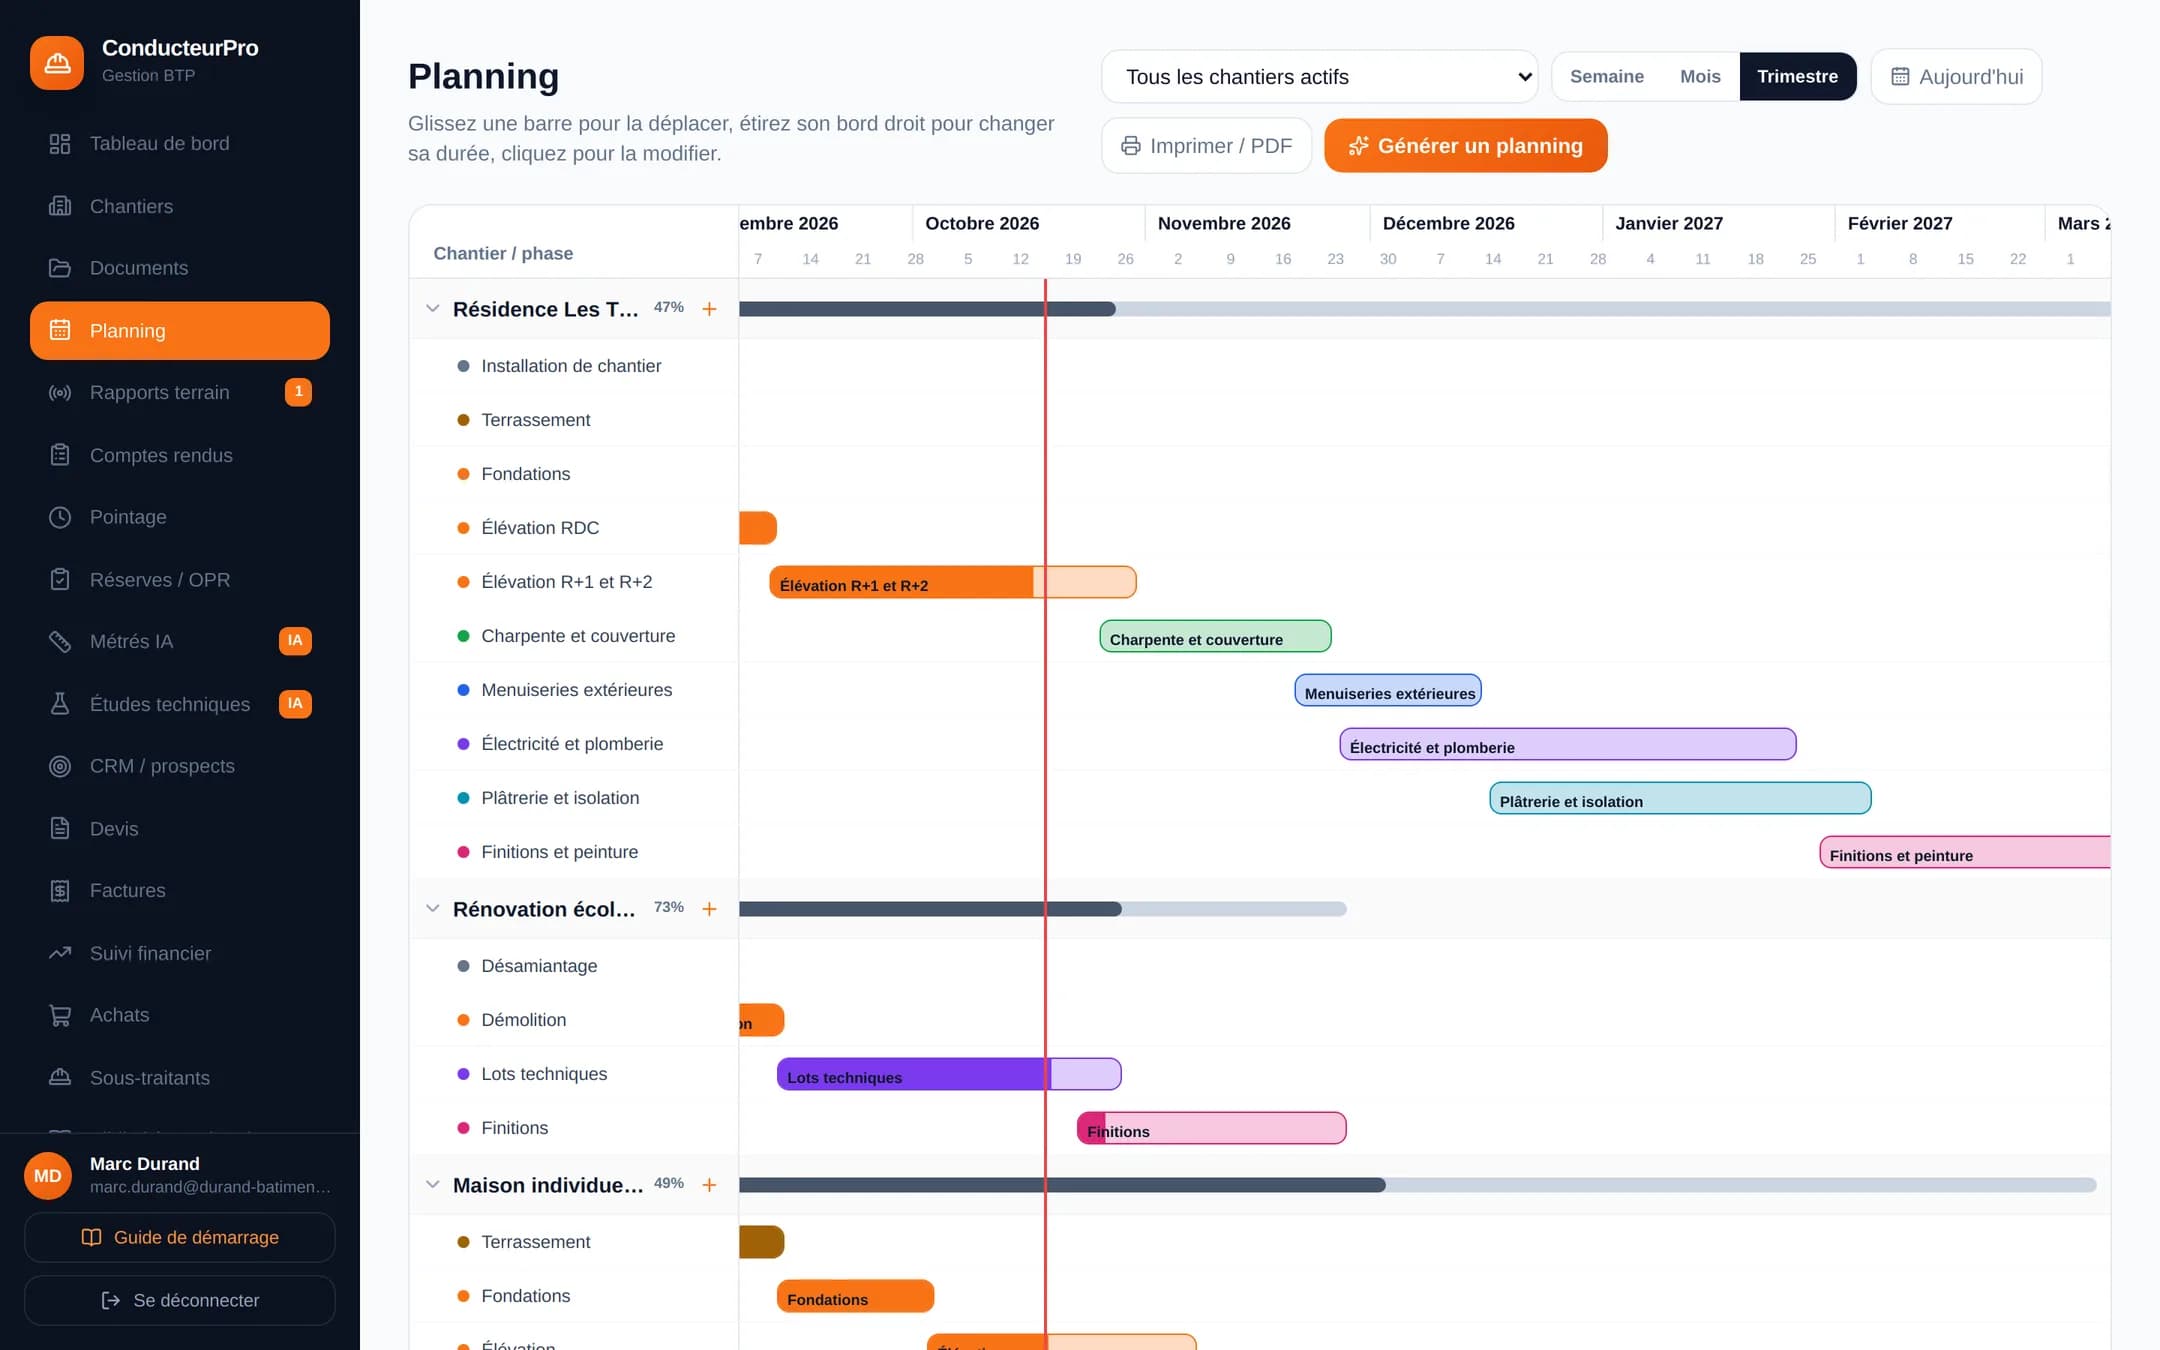
Task: Open Réserves / OPR in sidebar
Action: 180,580
